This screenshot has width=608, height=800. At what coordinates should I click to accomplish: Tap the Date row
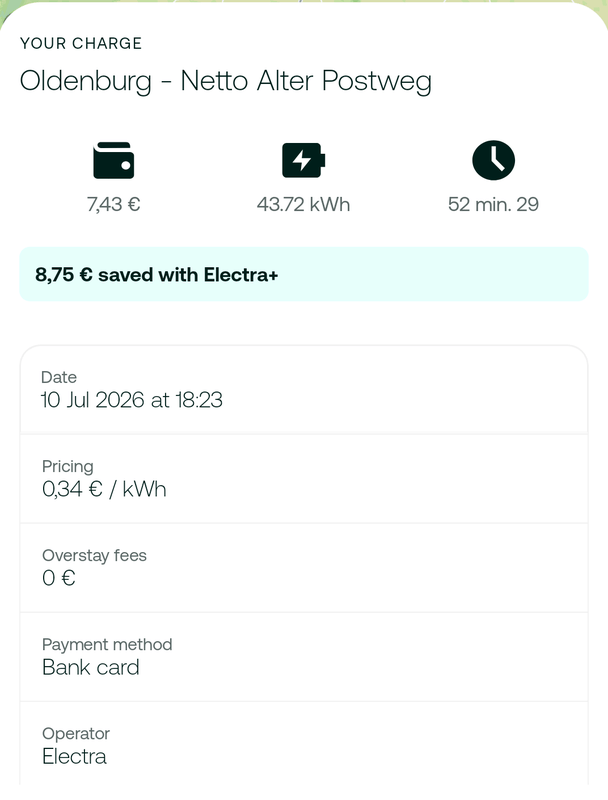pos(304,390)
